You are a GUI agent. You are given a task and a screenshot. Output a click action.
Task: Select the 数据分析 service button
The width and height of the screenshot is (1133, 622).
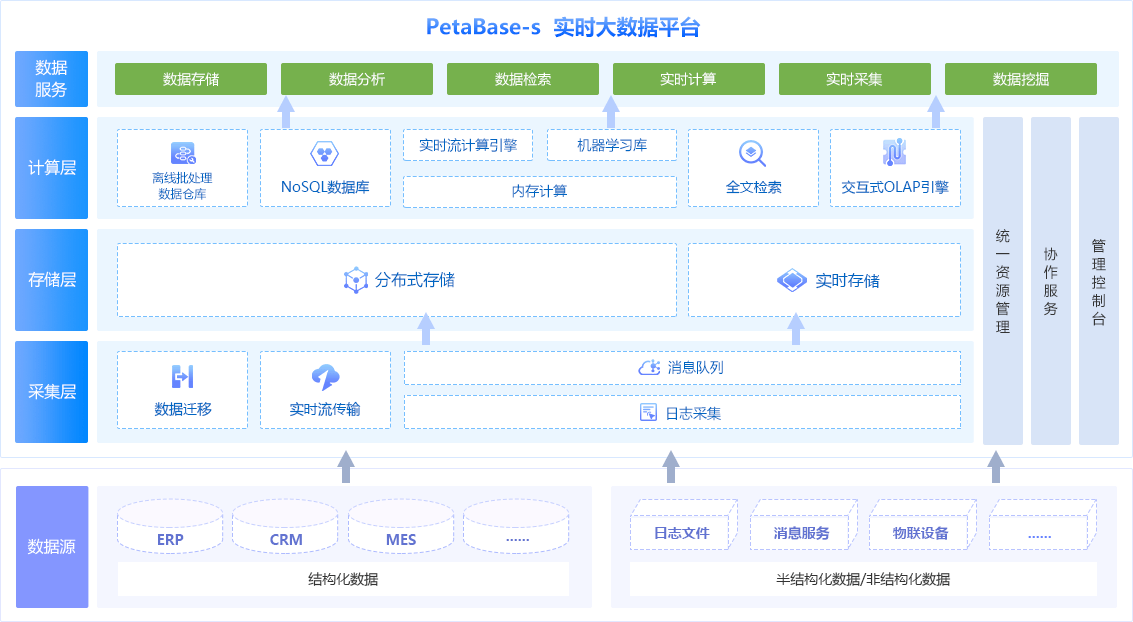point(357,79)
